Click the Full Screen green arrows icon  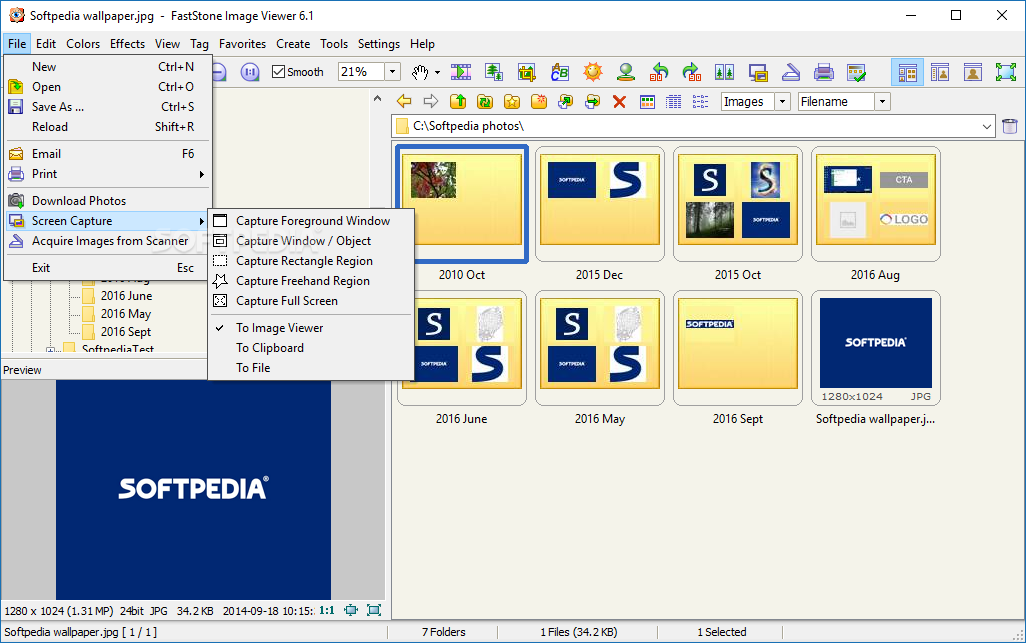(x=1006, y=72)
